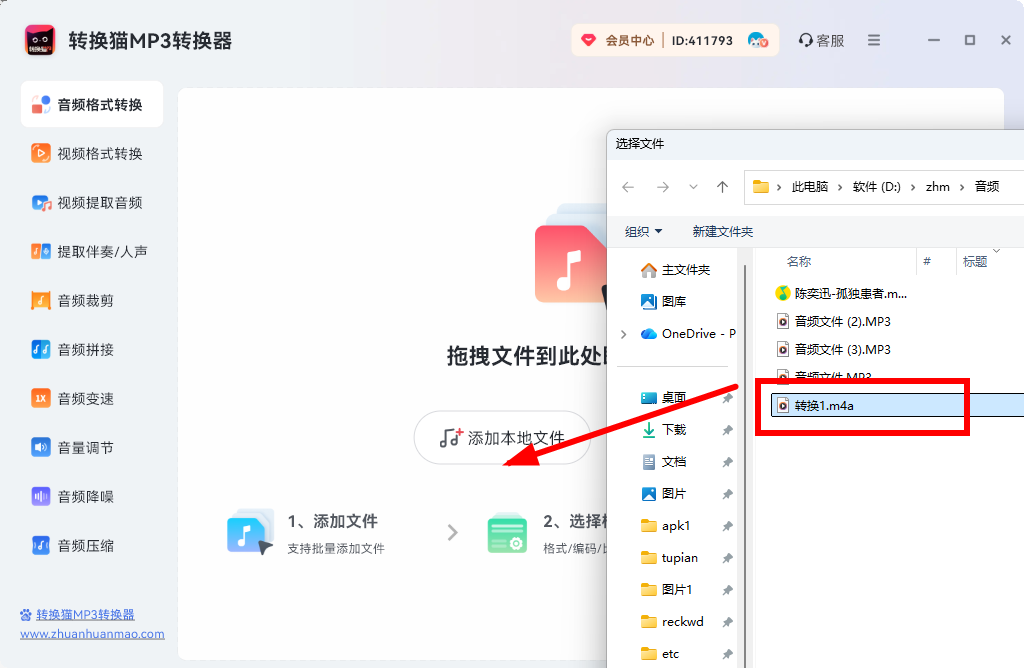Image resolution: width=1024 pixels, height=668 pixels.
Task: Click the 转换猫MP3转换器 link
Action: (x=85, y=614)
